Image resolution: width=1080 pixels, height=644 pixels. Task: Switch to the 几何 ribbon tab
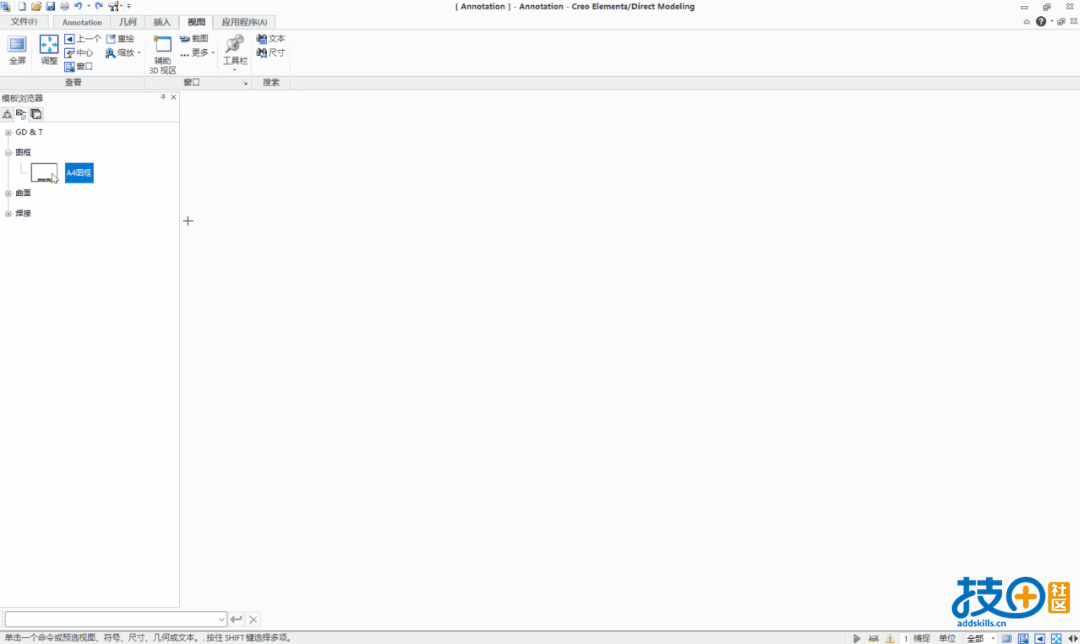(x=127, y=22)
